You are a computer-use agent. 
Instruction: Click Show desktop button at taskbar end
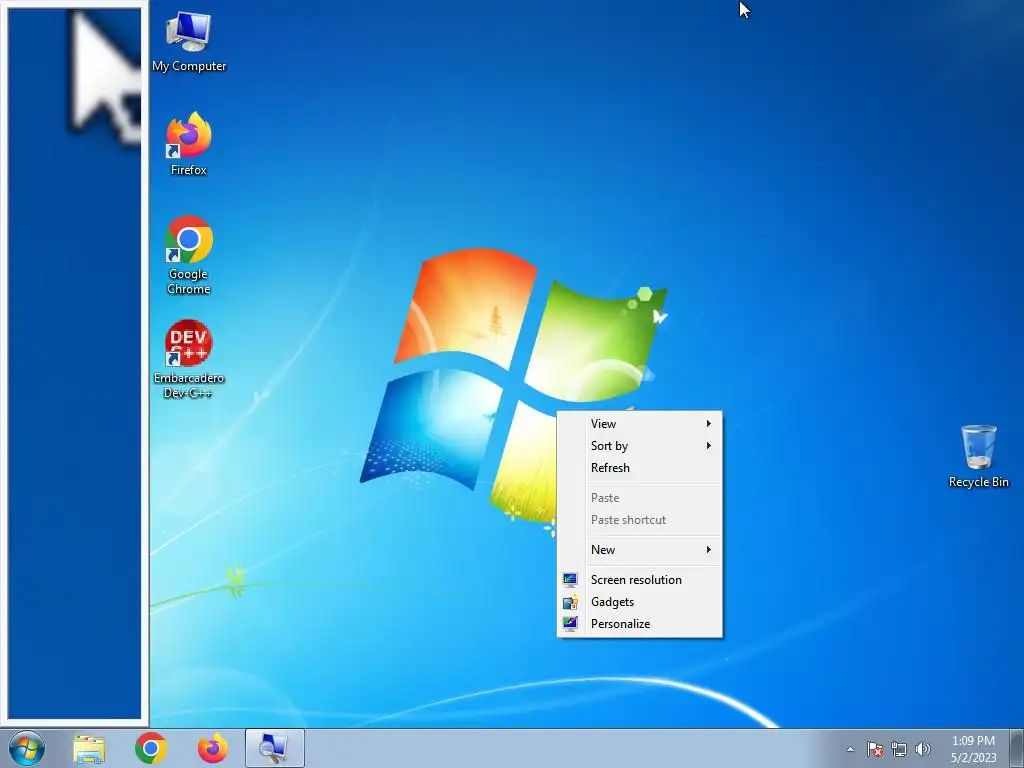click(1017, 748)
